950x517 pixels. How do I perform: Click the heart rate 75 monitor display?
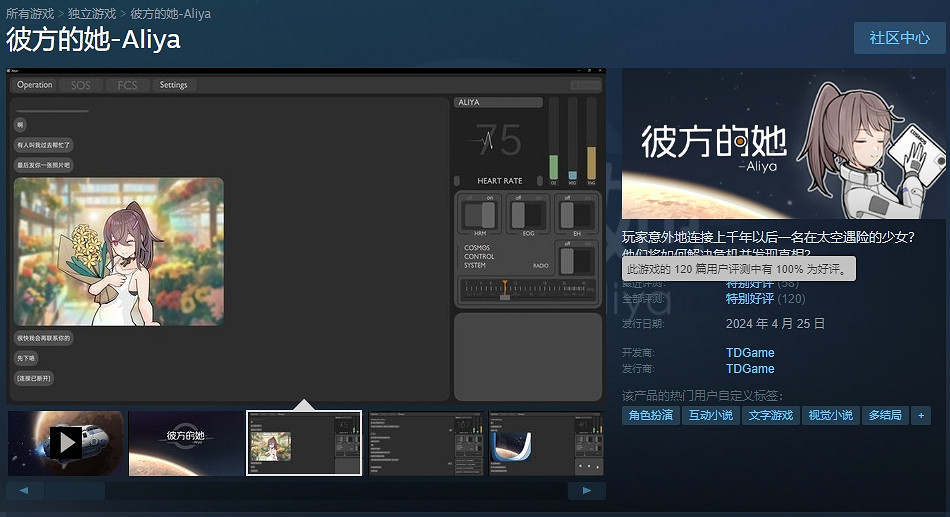[499, 141]
